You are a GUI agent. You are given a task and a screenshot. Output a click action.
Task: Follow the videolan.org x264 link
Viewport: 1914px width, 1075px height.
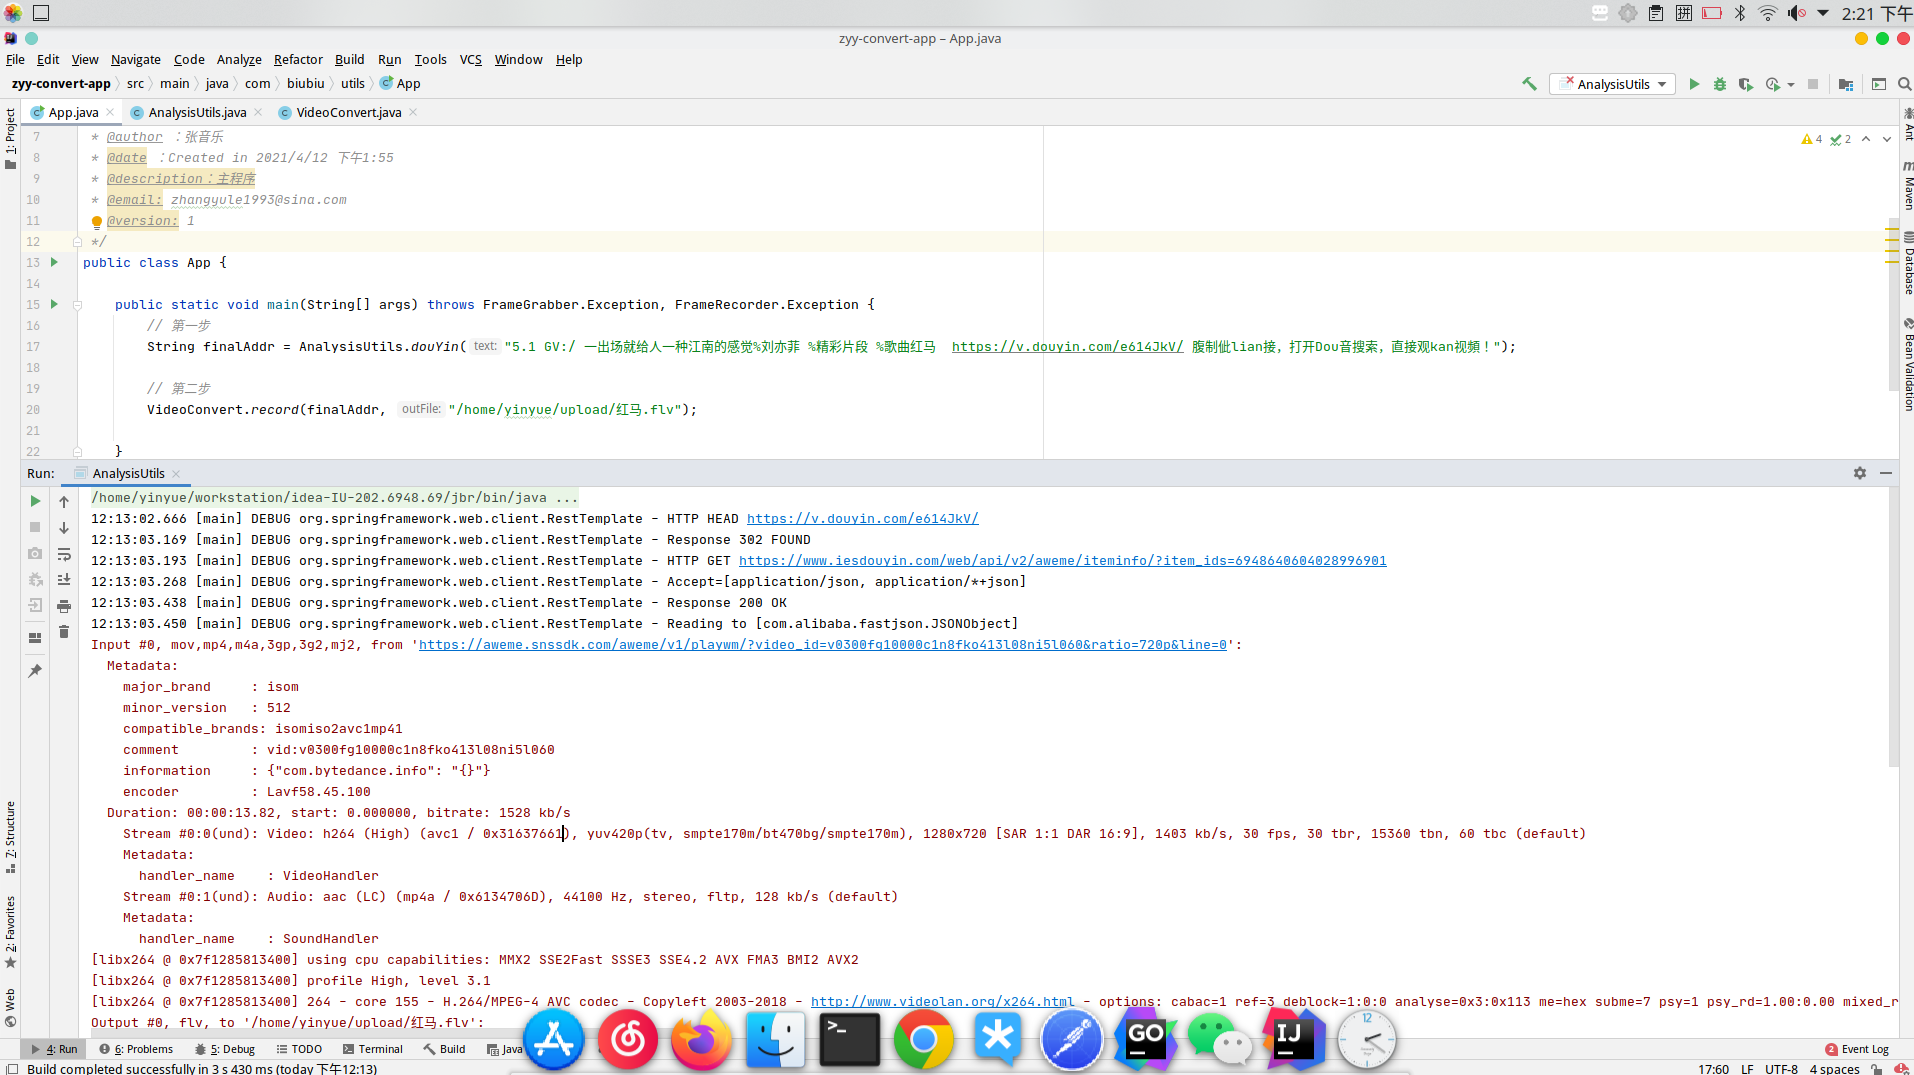pos(942,1002)
